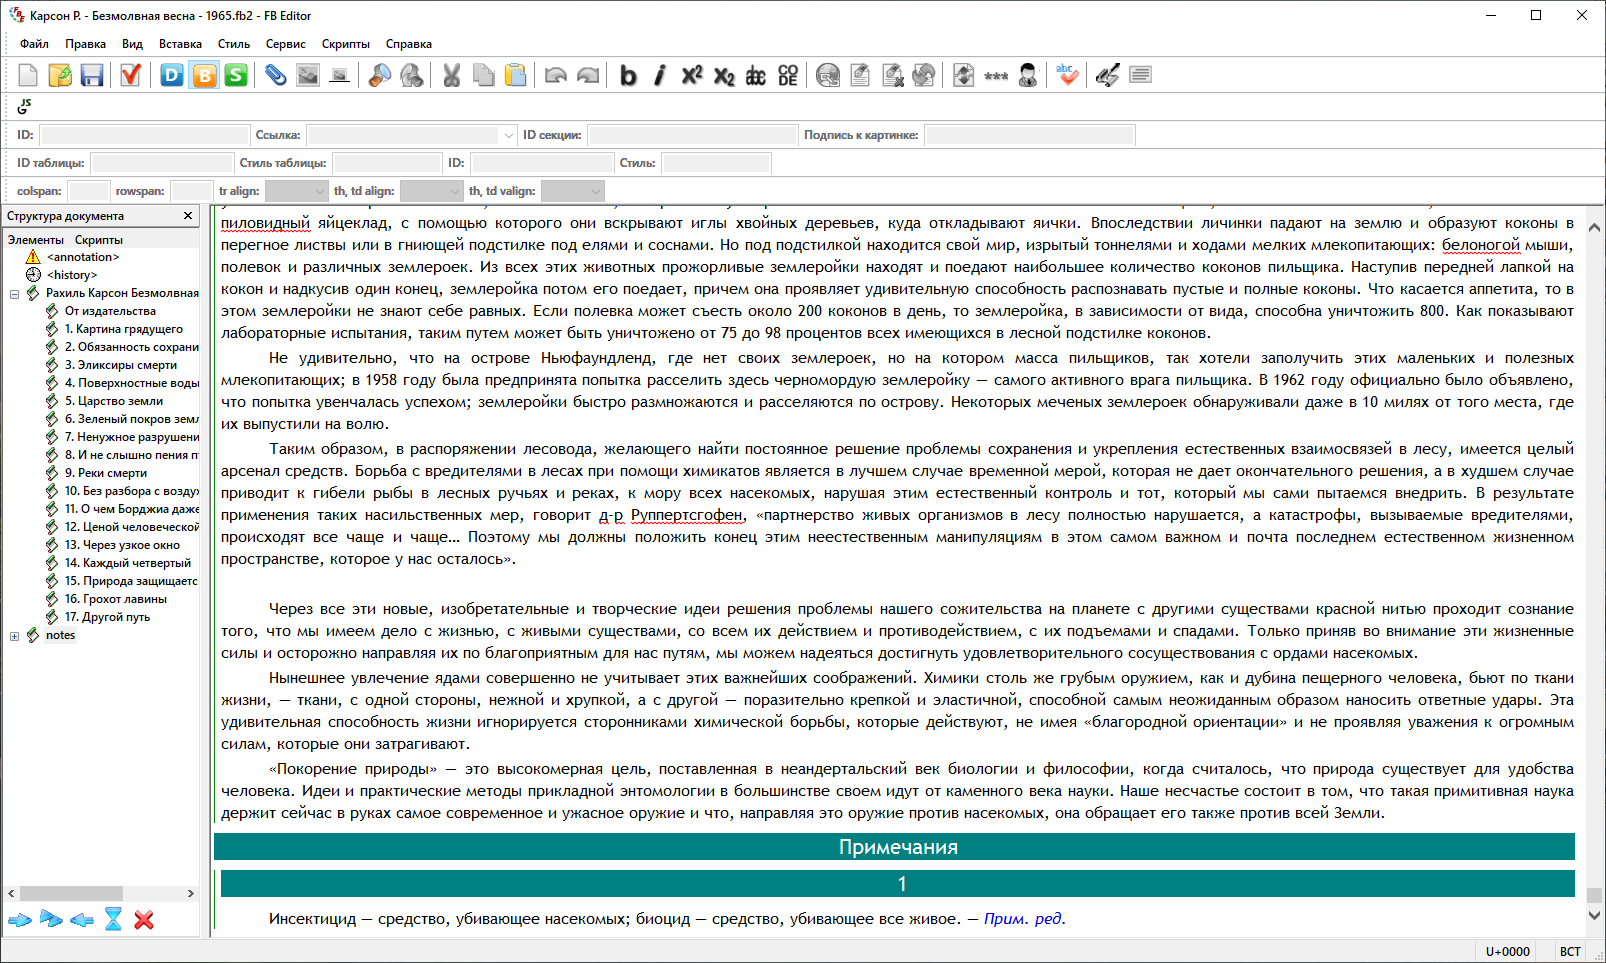Viewport: 1606px width, 963px height.
Task: Click the paperclip attach icon
Action: tap(275, 75)
